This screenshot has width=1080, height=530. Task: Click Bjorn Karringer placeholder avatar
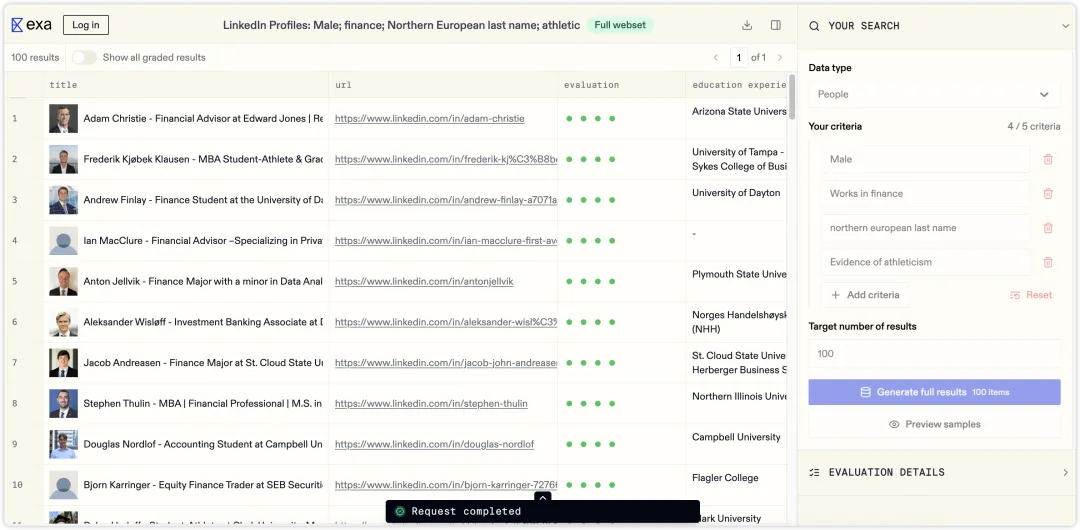click(63, 485)
